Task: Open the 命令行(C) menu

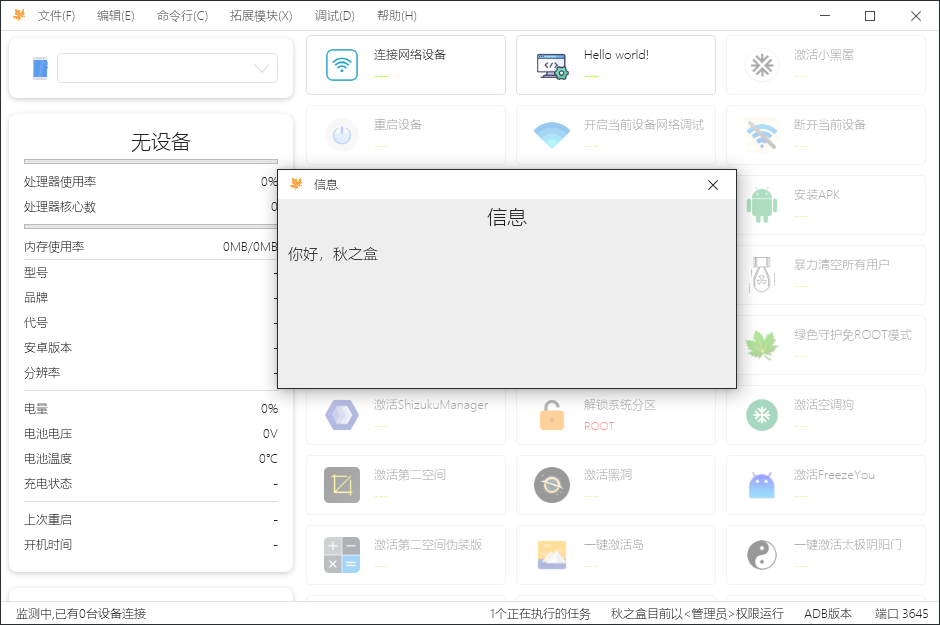Action: coord(182,16)
